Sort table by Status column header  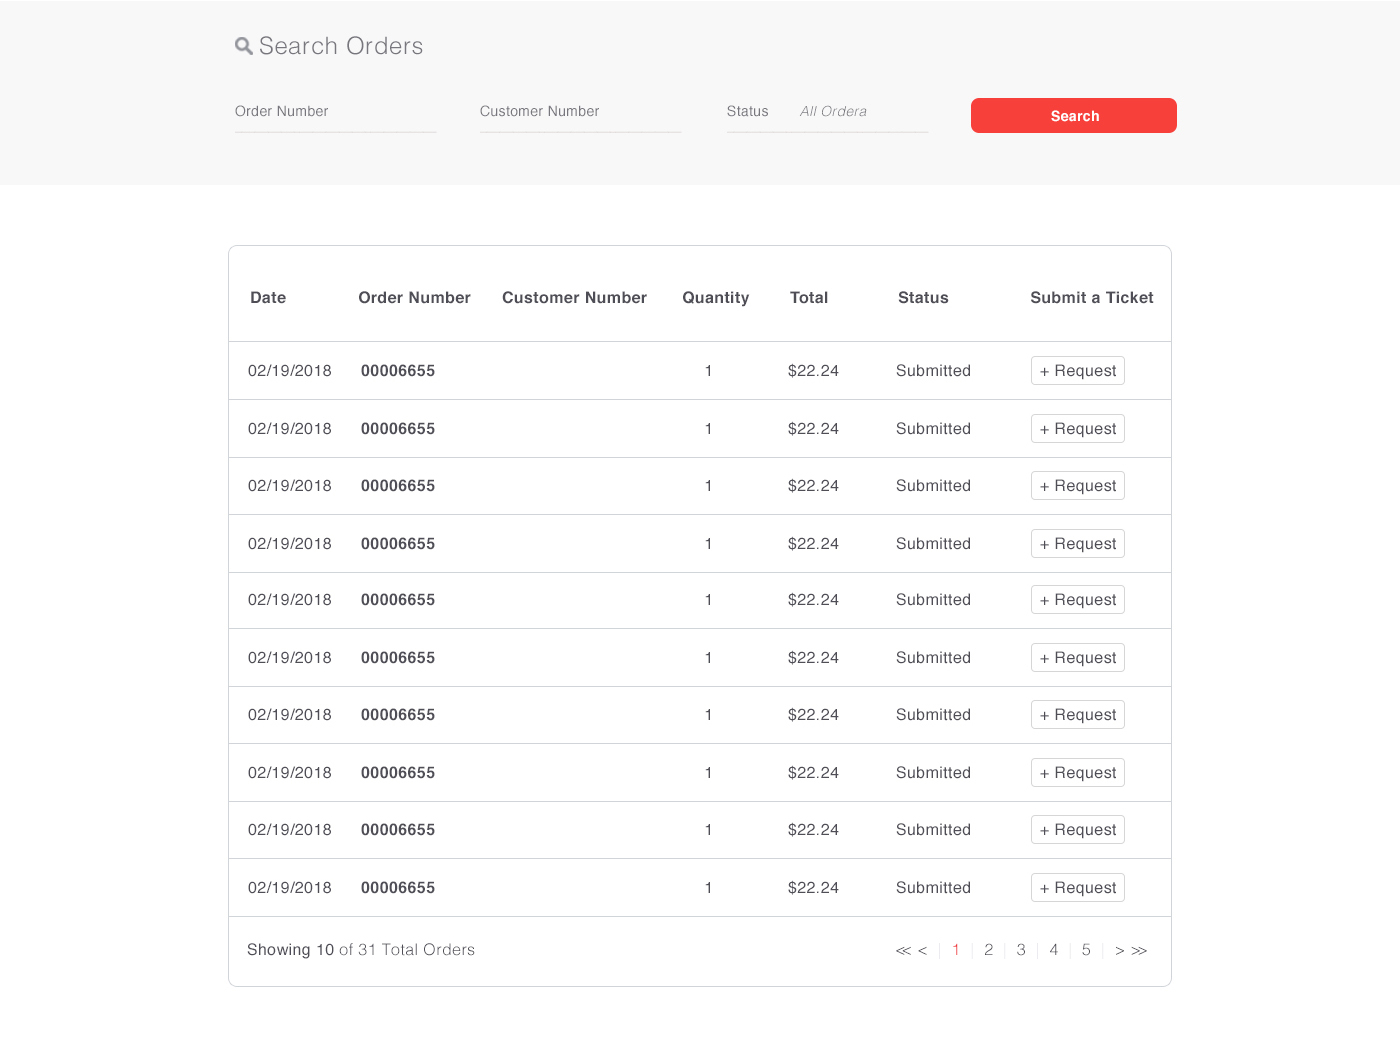pyautogui.click(x=923, y=298)
